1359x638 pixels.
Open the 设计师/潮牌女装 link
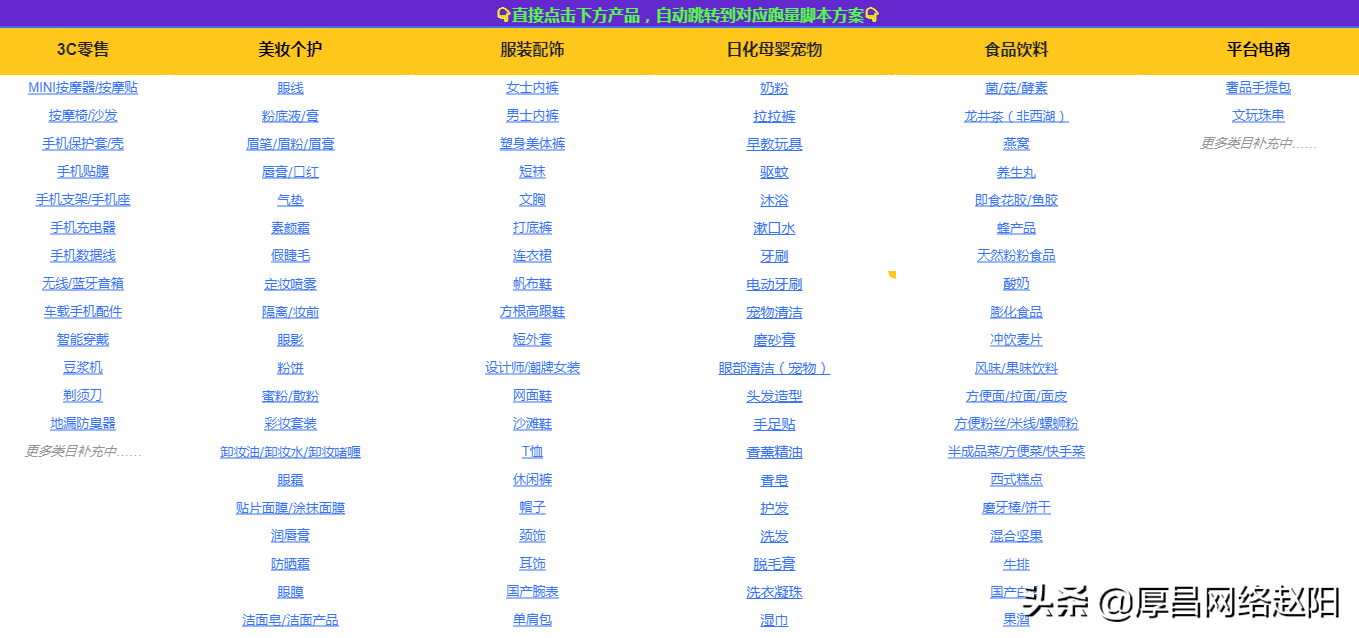pos(532,368)
